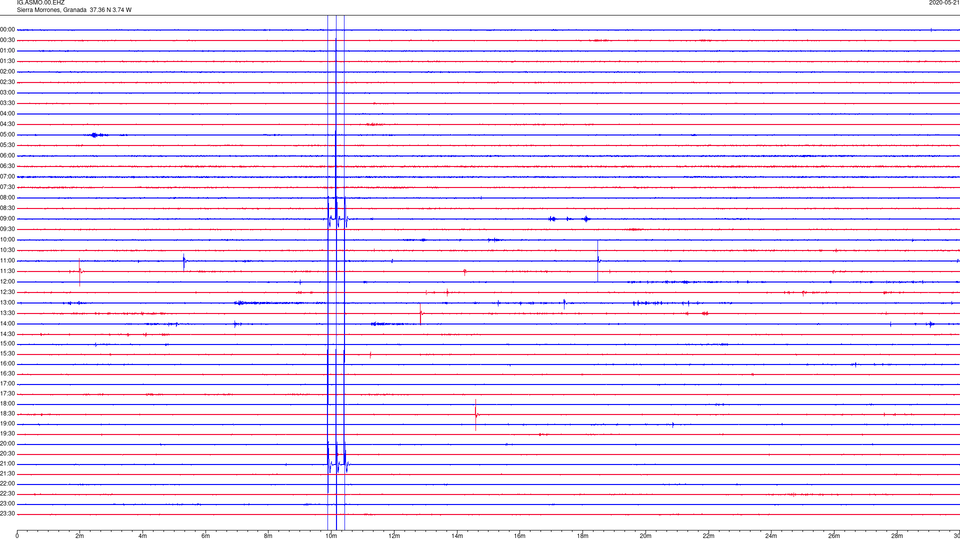Select the 04:00 trace time label
The image size is (960, 540).
7,113
